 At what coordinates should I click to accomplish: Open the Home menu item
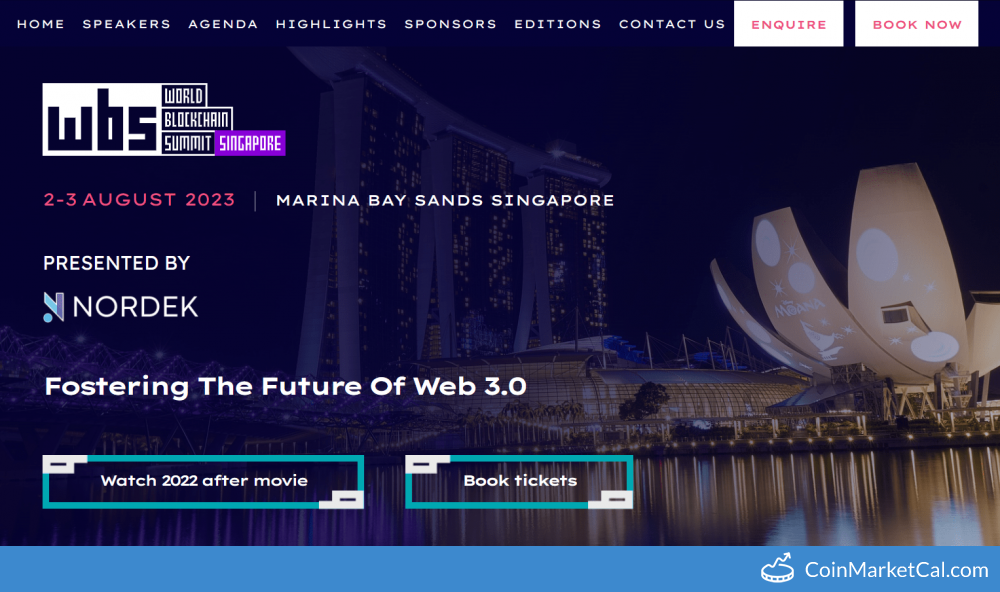coord(40,24)
